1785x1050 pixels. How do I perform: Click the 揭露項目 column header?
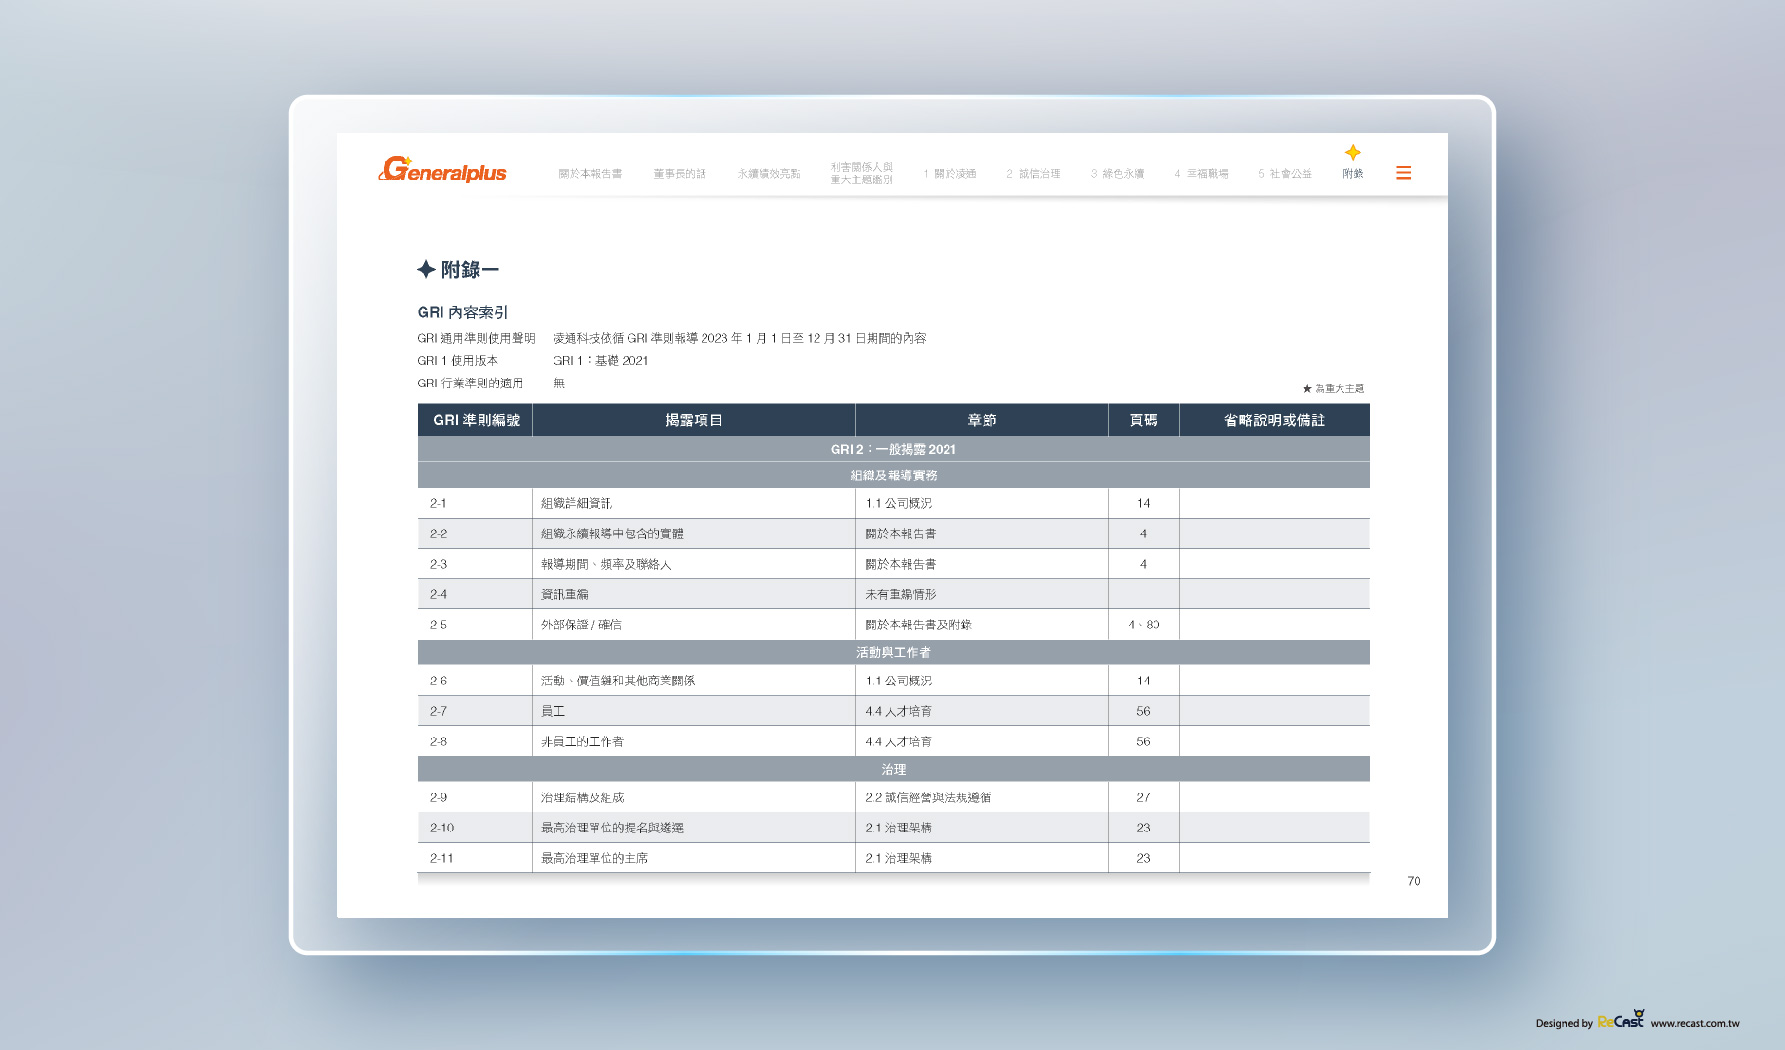pyautogui.click(x=694, y=420)
